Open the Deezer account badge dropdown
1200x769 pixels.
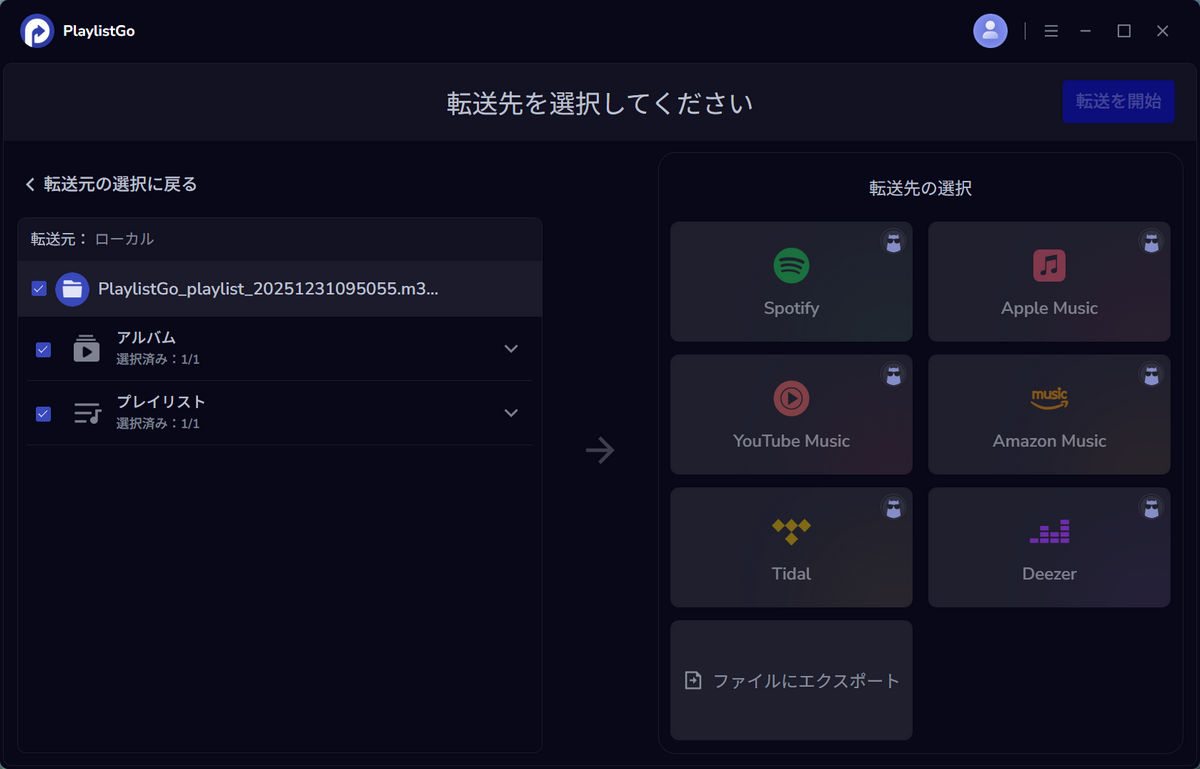point(1151,508)
